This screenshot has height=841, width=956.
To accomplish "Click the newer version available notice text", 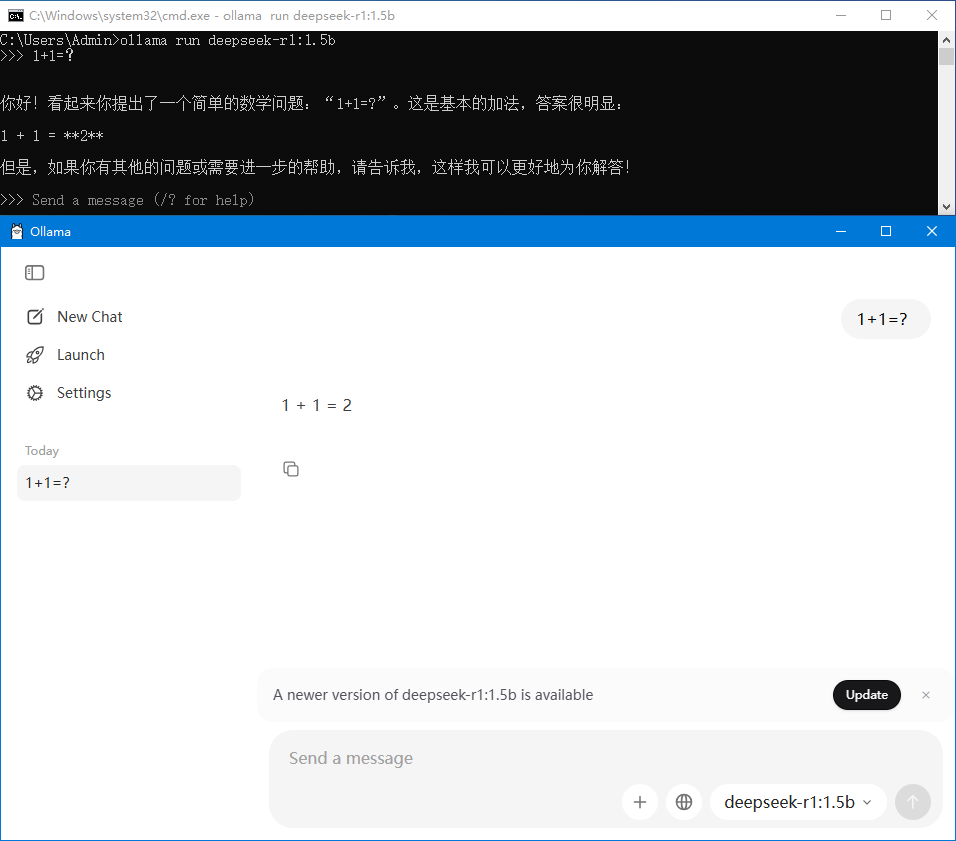I will [433, 695].
